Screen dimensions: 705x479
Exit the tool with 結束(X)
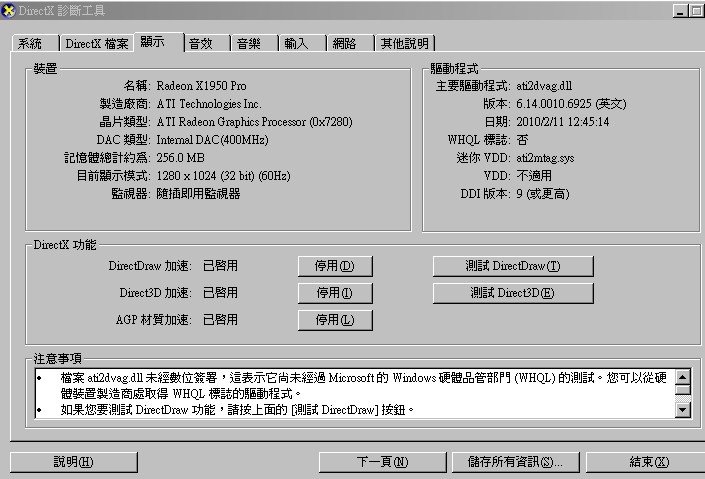click(648, 462)
